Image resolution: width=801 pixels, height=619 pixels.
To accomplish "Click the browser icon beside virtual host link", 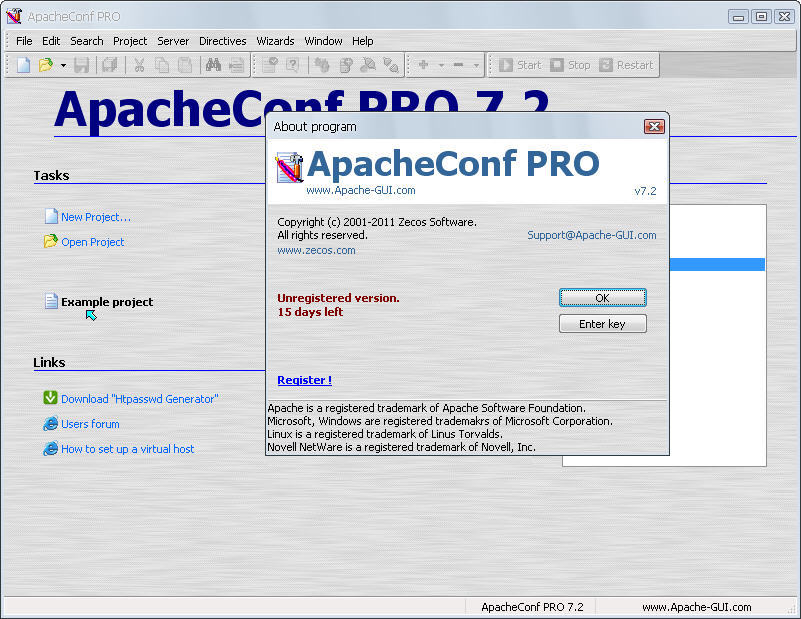I will point(51,448).
